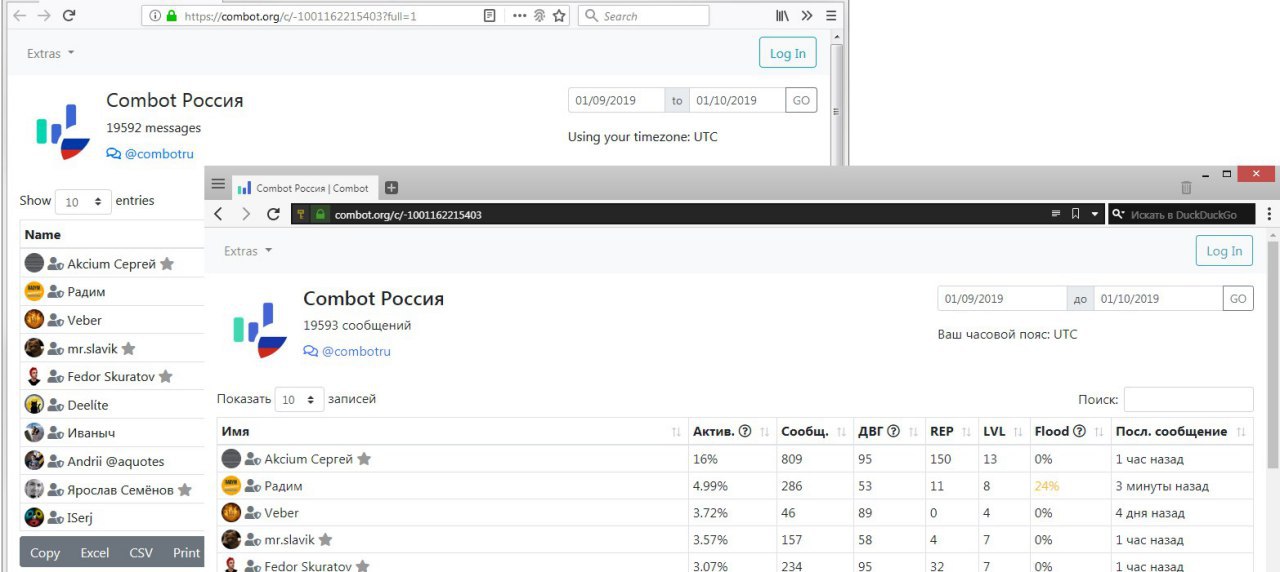Go back in the Firefox window

(19, 16)
